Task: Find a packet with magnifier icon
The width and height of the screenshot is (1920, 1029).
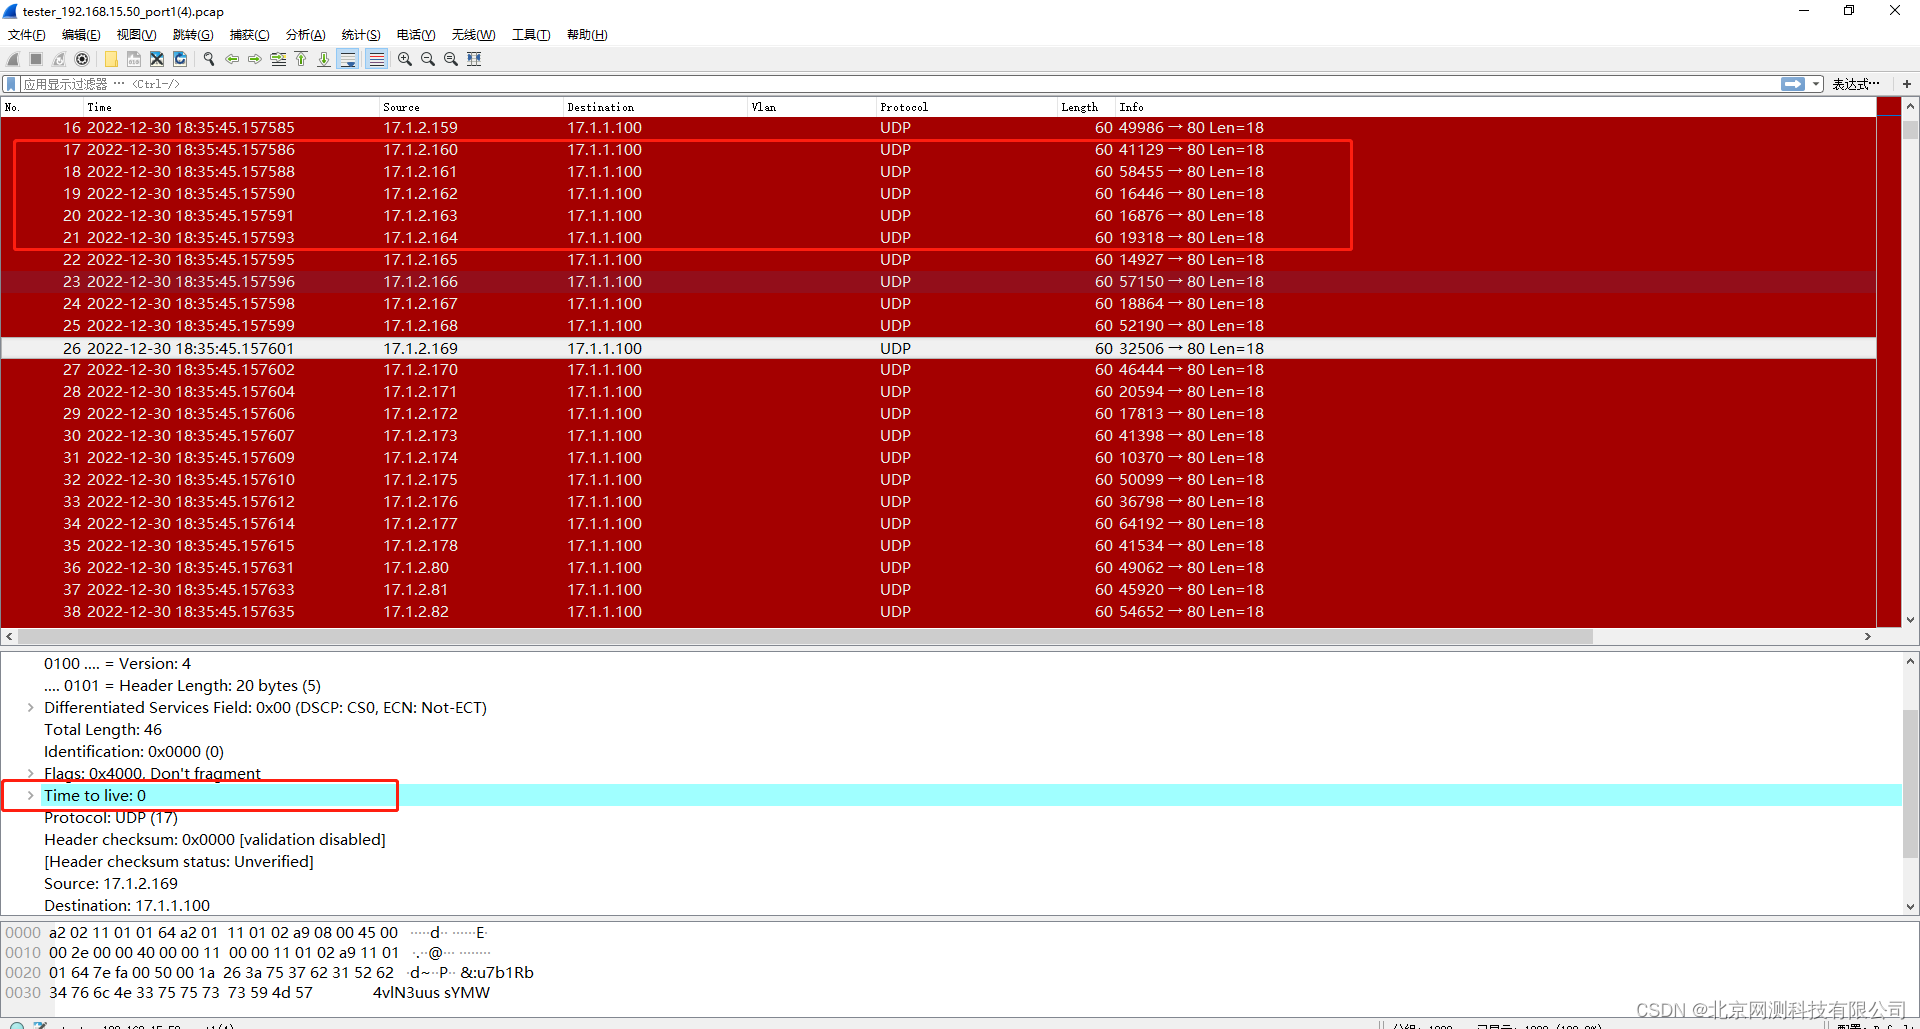Action: 209,59
